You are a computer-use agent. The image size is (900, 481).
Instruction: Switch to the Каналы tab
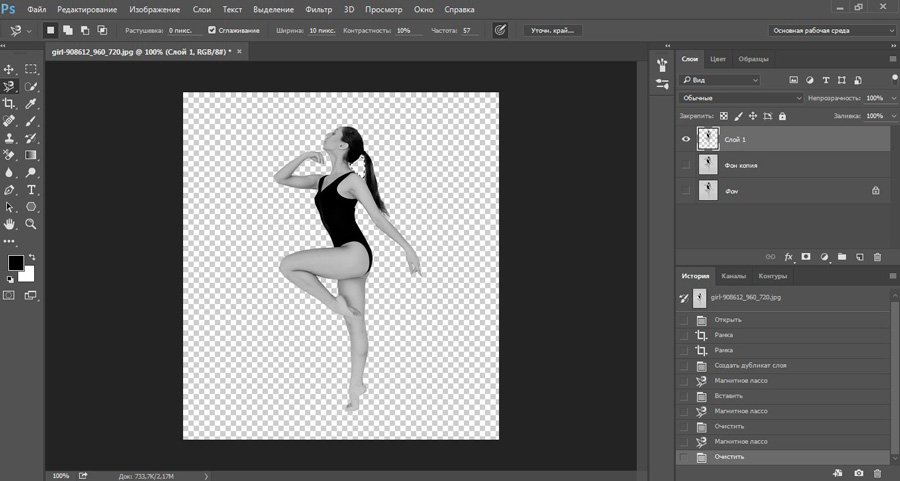click(x=733, y=276)
